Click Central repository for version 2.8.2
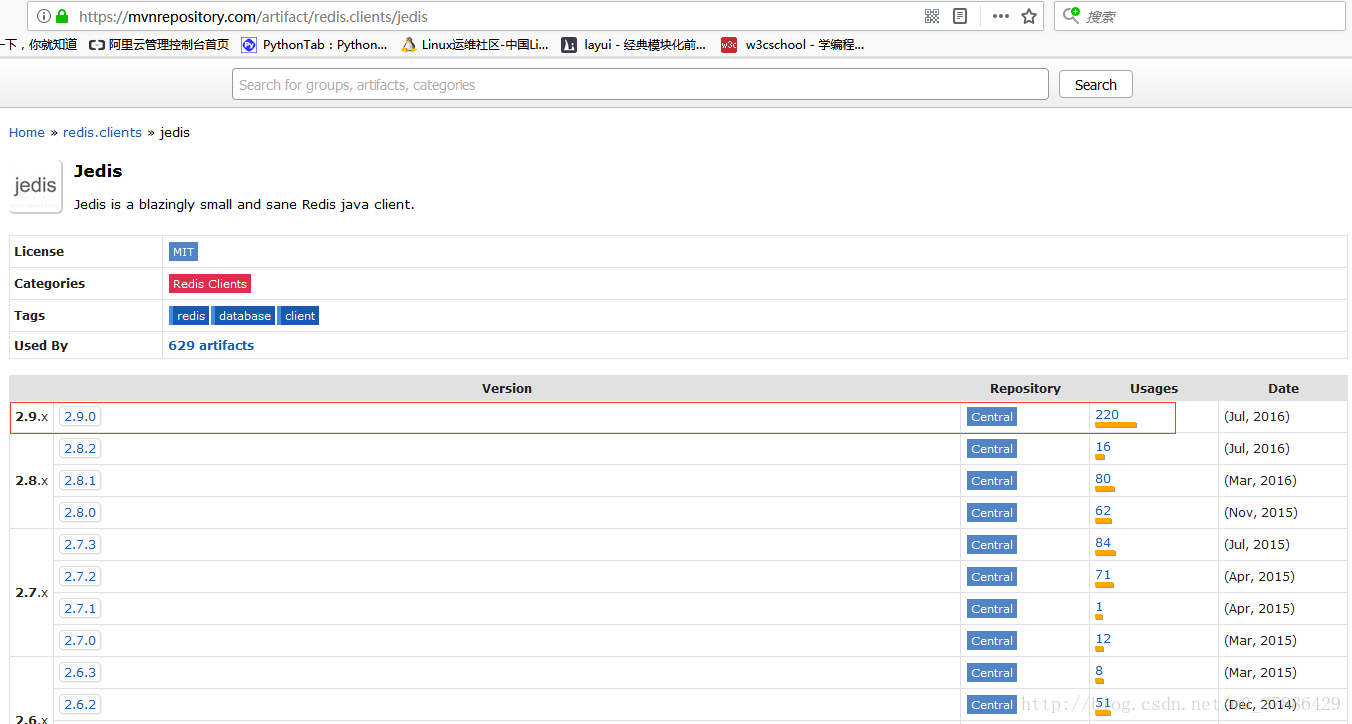Viewport: 1352px width, 724px height. pyautogui.click(x=992, y=449)
